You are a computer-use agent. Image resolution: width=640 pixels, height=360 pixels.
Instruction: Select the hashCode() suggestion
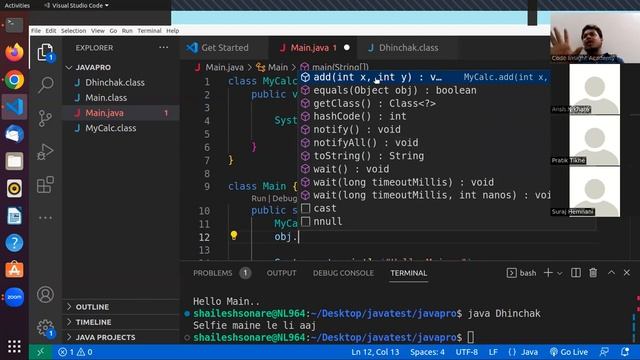tap(424, 116)
